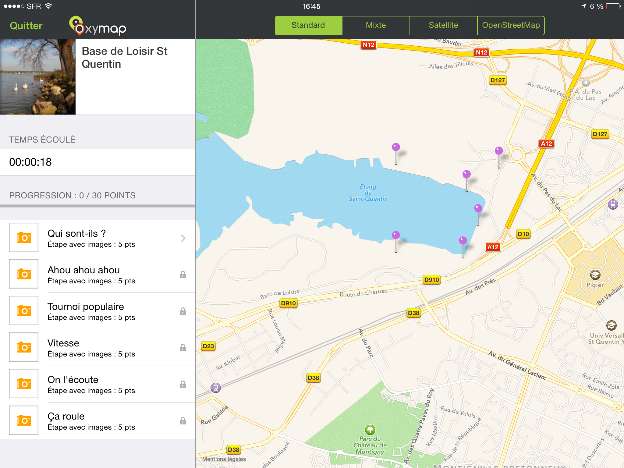Click camera icon for 'Qui sont-ils ?'

pos(24,238)
